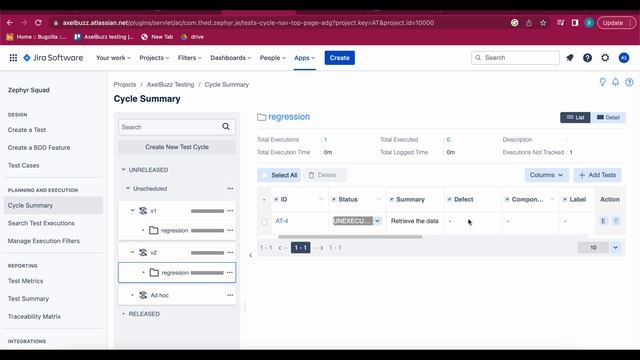The height and width of the screenshot is (360, 640).
Task: Bookmark this page with the star icon
Action: coord(543,23)
